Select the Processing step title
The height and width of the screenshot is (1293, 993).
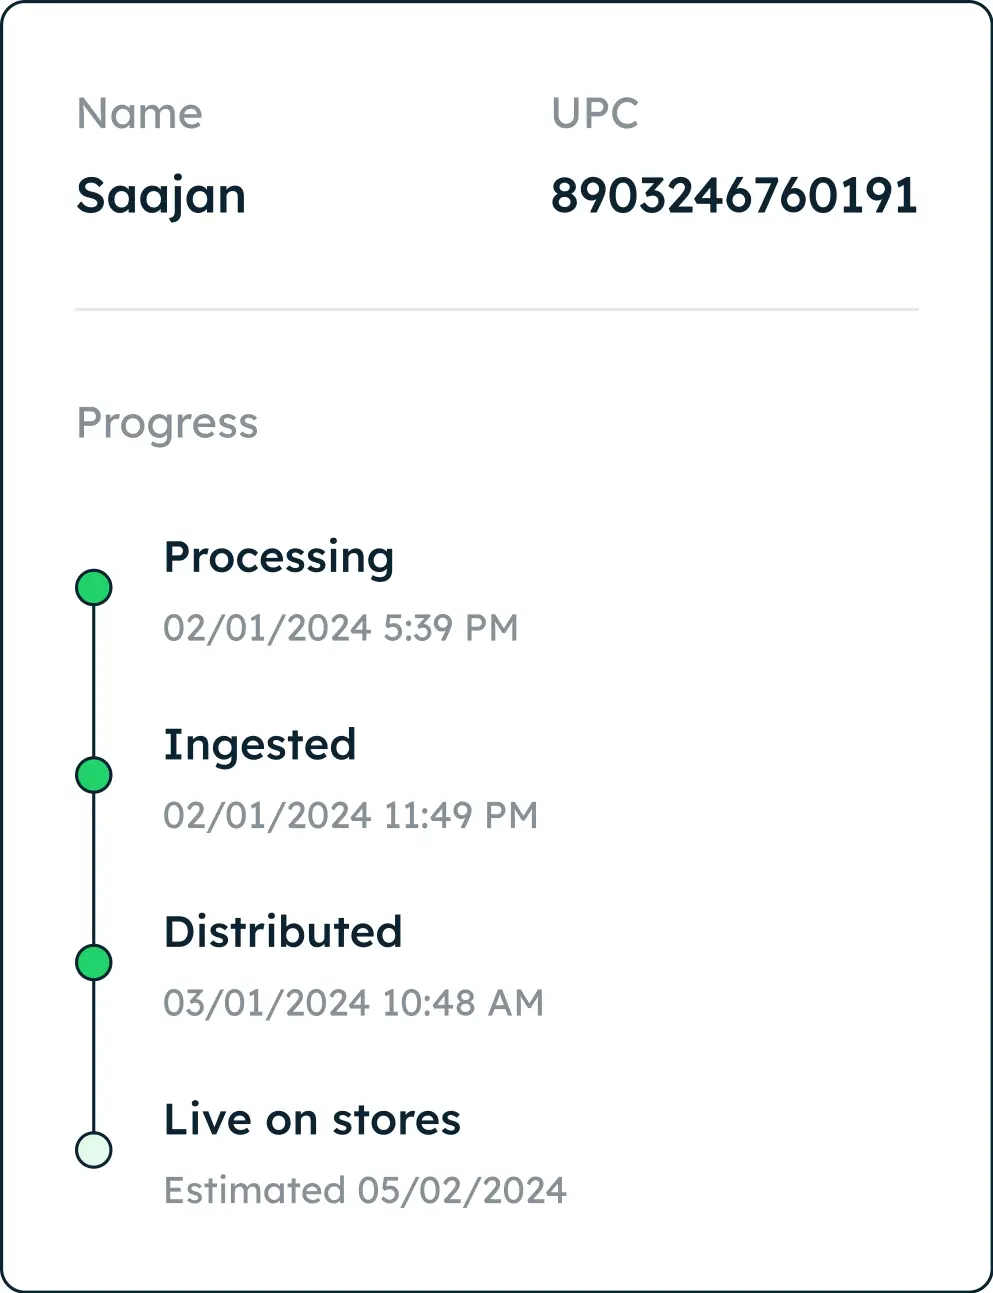coord(279,559)
